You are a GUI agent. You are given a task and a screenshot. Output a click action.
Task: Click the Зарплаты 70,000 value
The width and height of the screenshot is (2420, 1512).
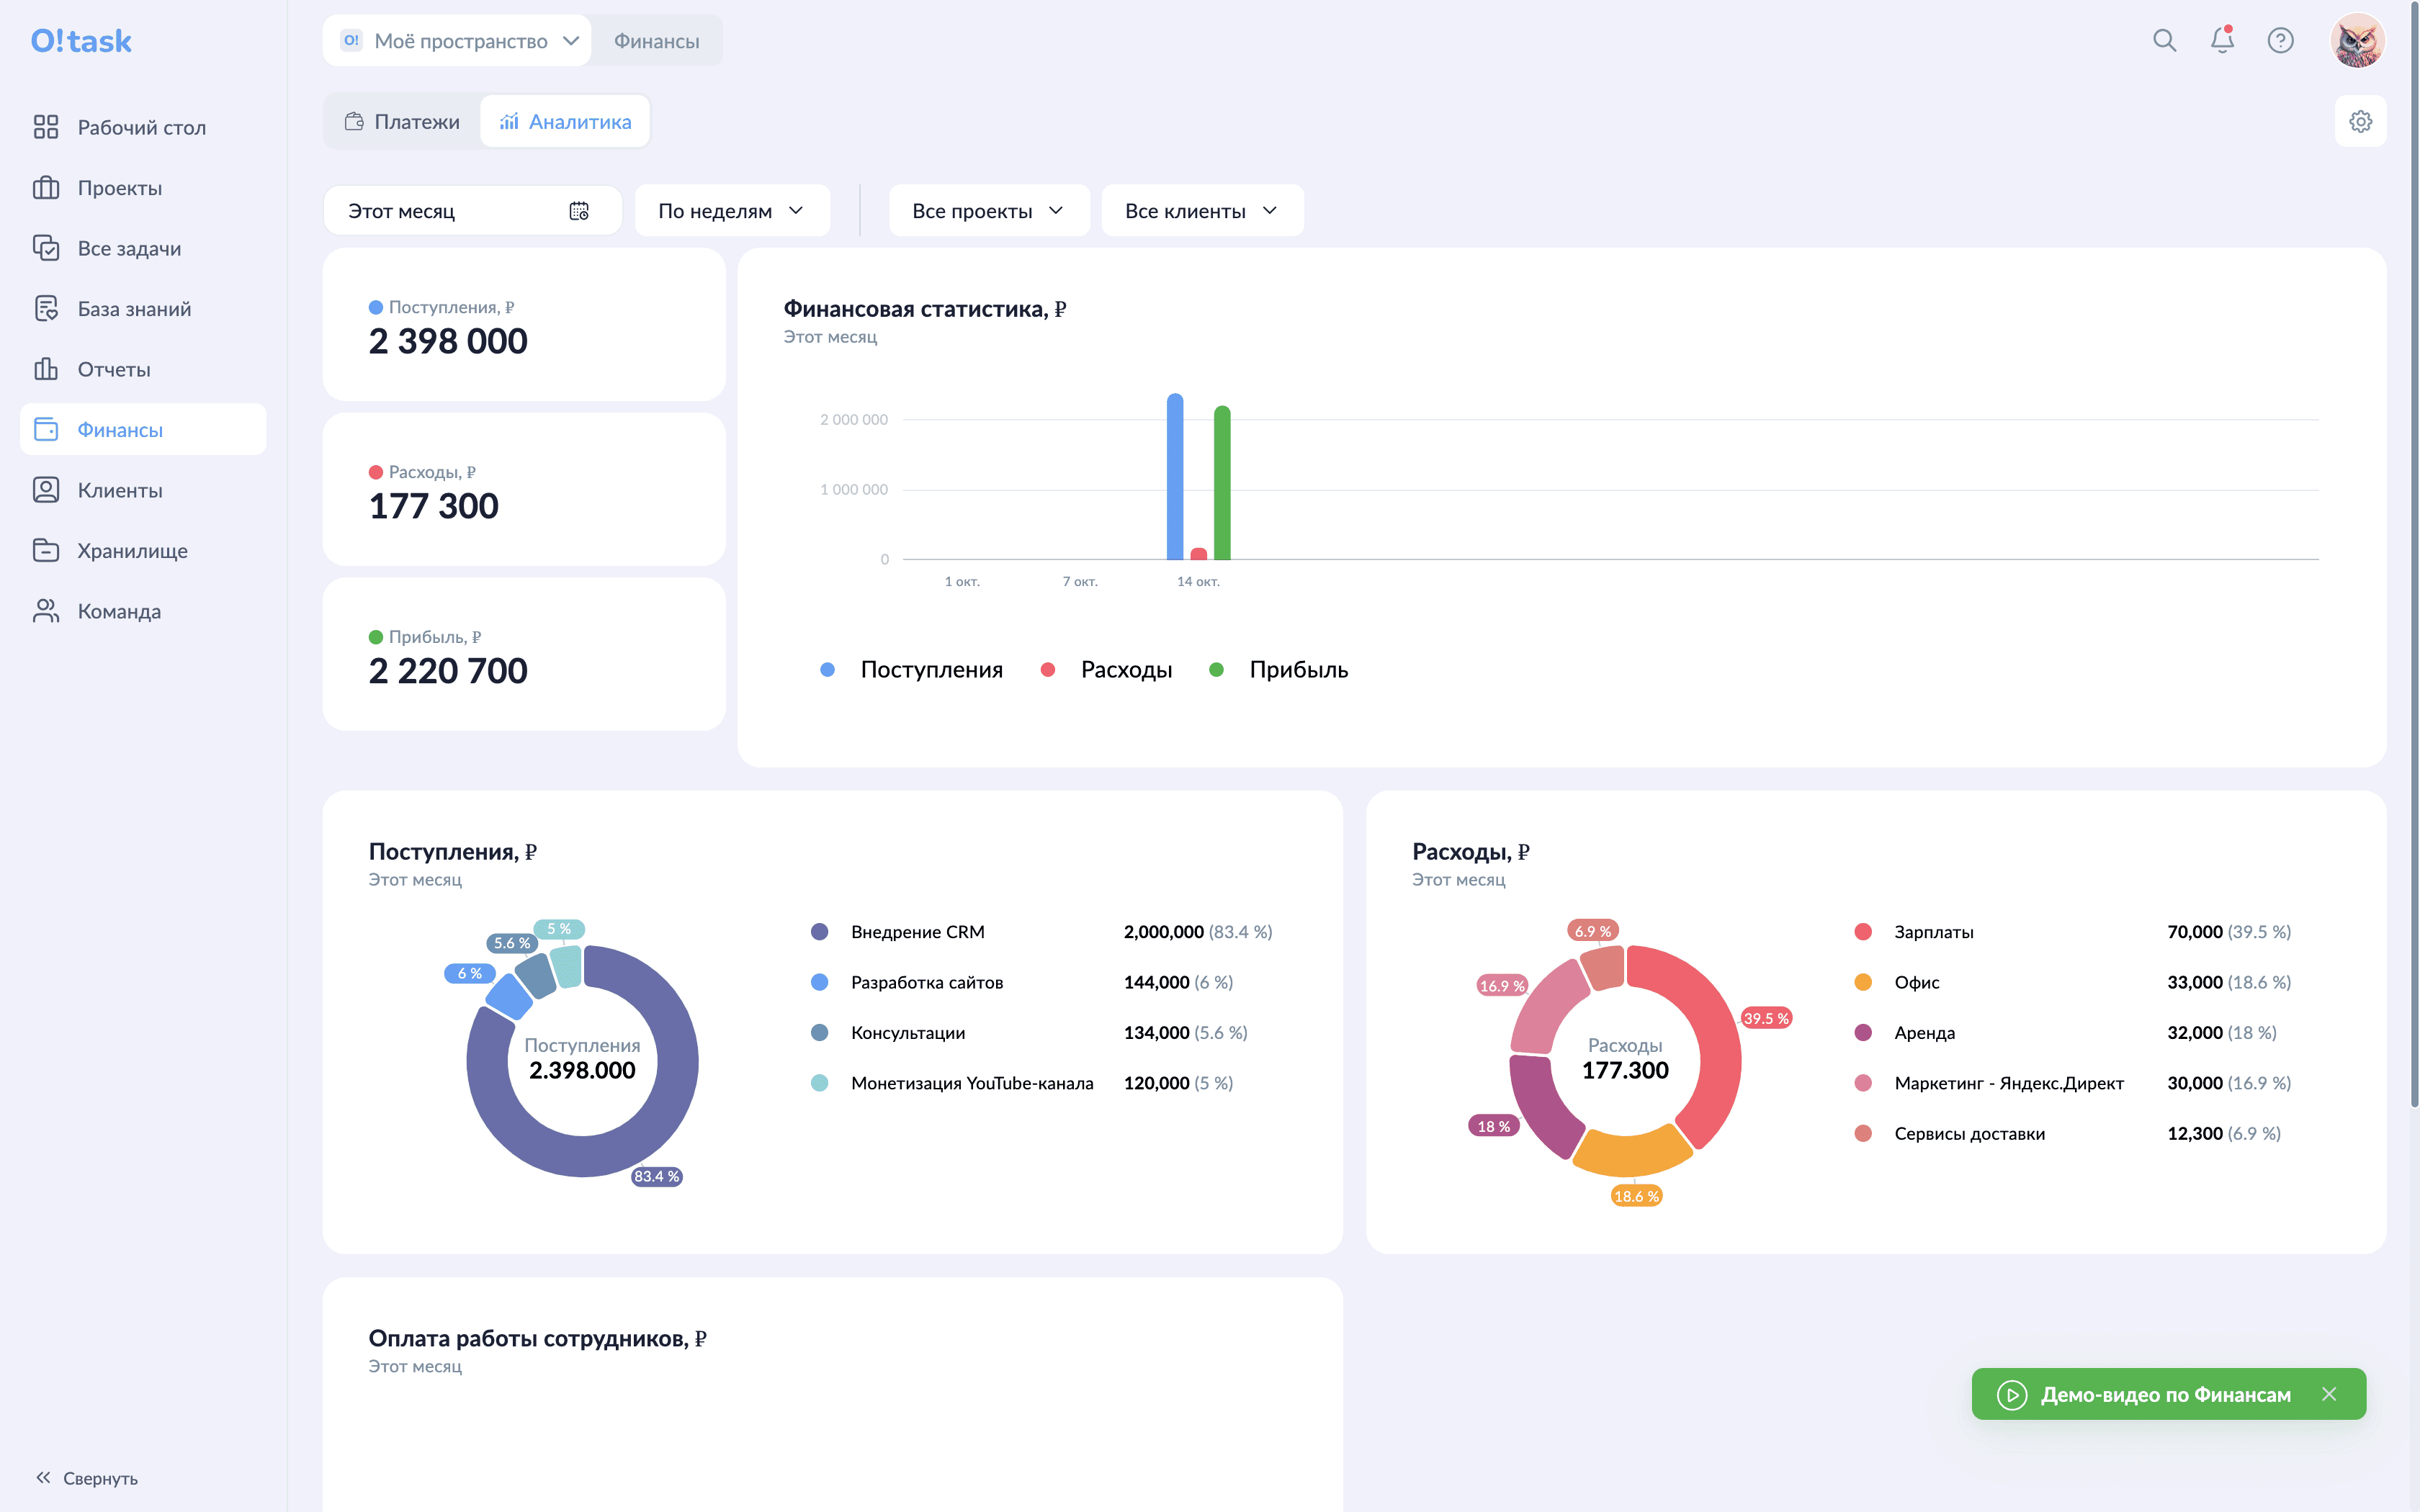[2195, 932]
